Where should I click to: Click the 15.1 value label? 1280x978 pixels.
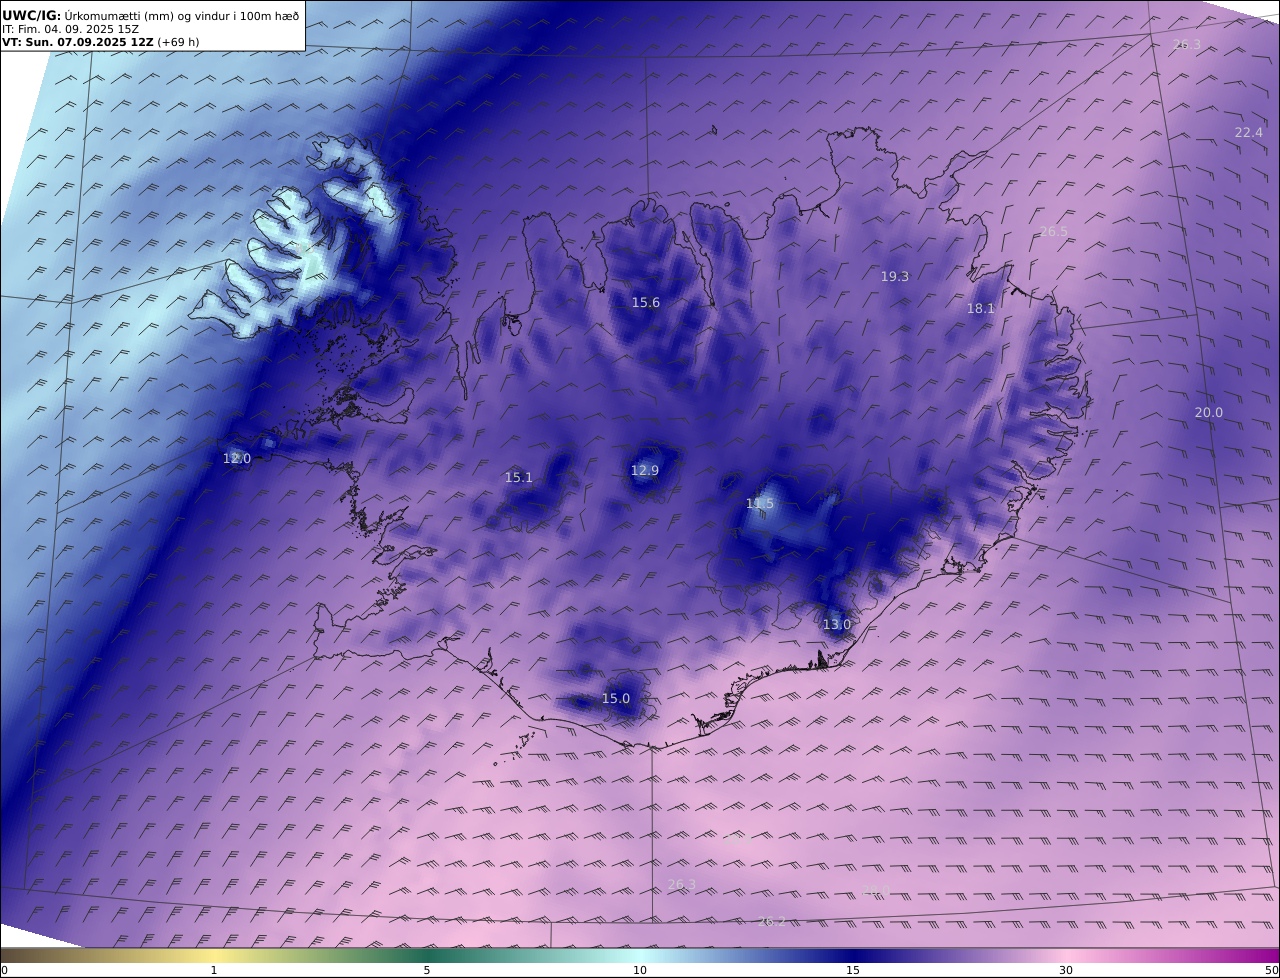(x=518, y=477)
